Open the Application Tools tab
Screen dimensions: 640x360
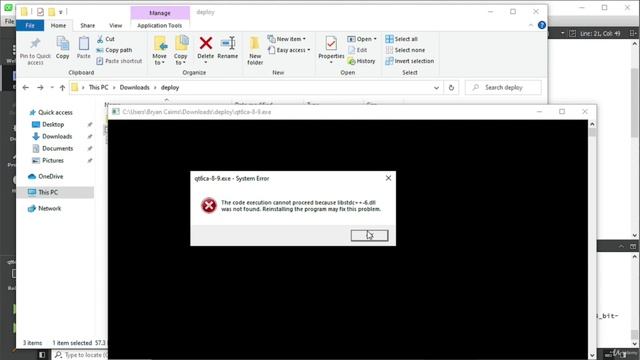pos(160,25)
